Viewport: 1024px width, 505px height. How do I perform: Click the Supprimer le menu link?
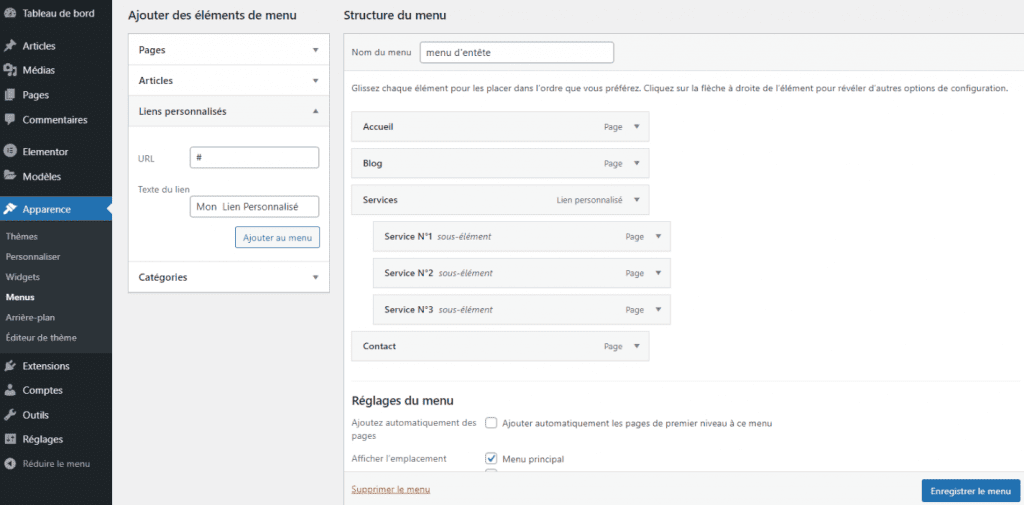[391, 489]
